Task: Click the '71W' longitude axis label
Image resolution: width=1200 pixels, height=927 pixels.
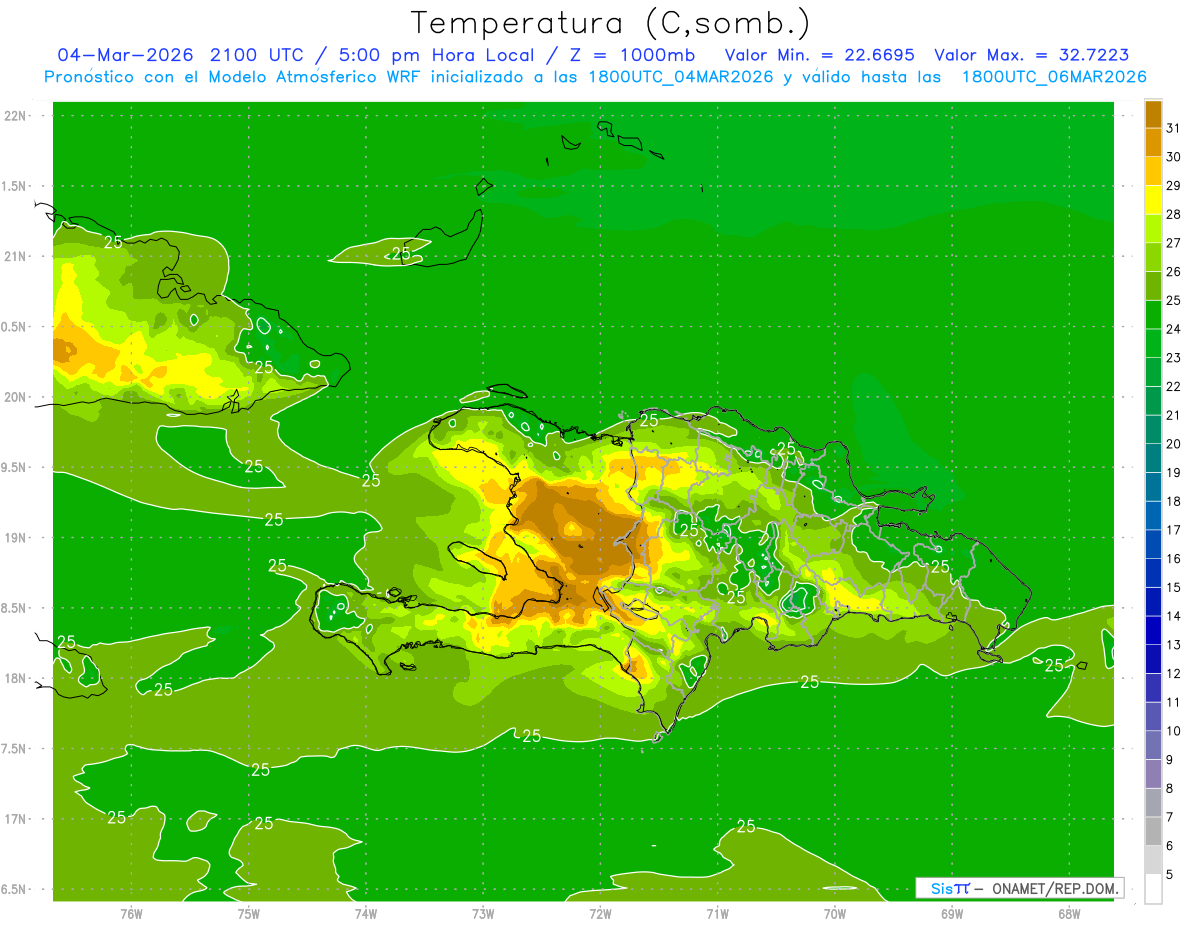Action: [x=717, y=914]
